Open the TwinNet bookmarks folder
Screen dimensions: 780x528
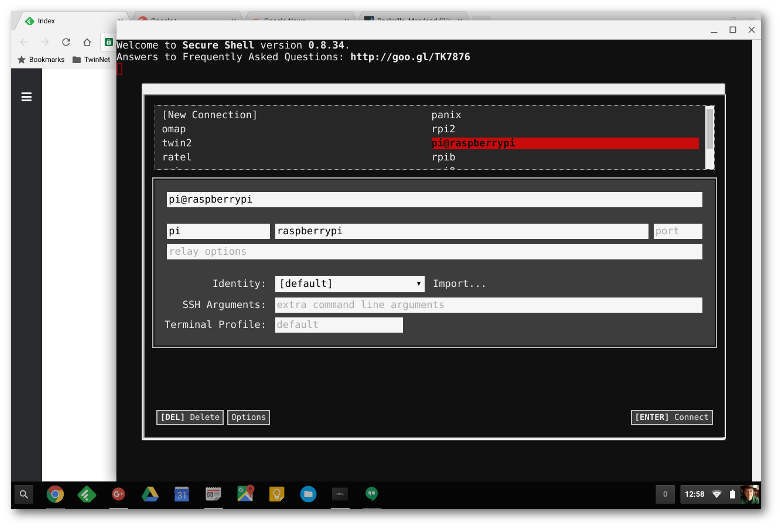click(x=91, y=60)
